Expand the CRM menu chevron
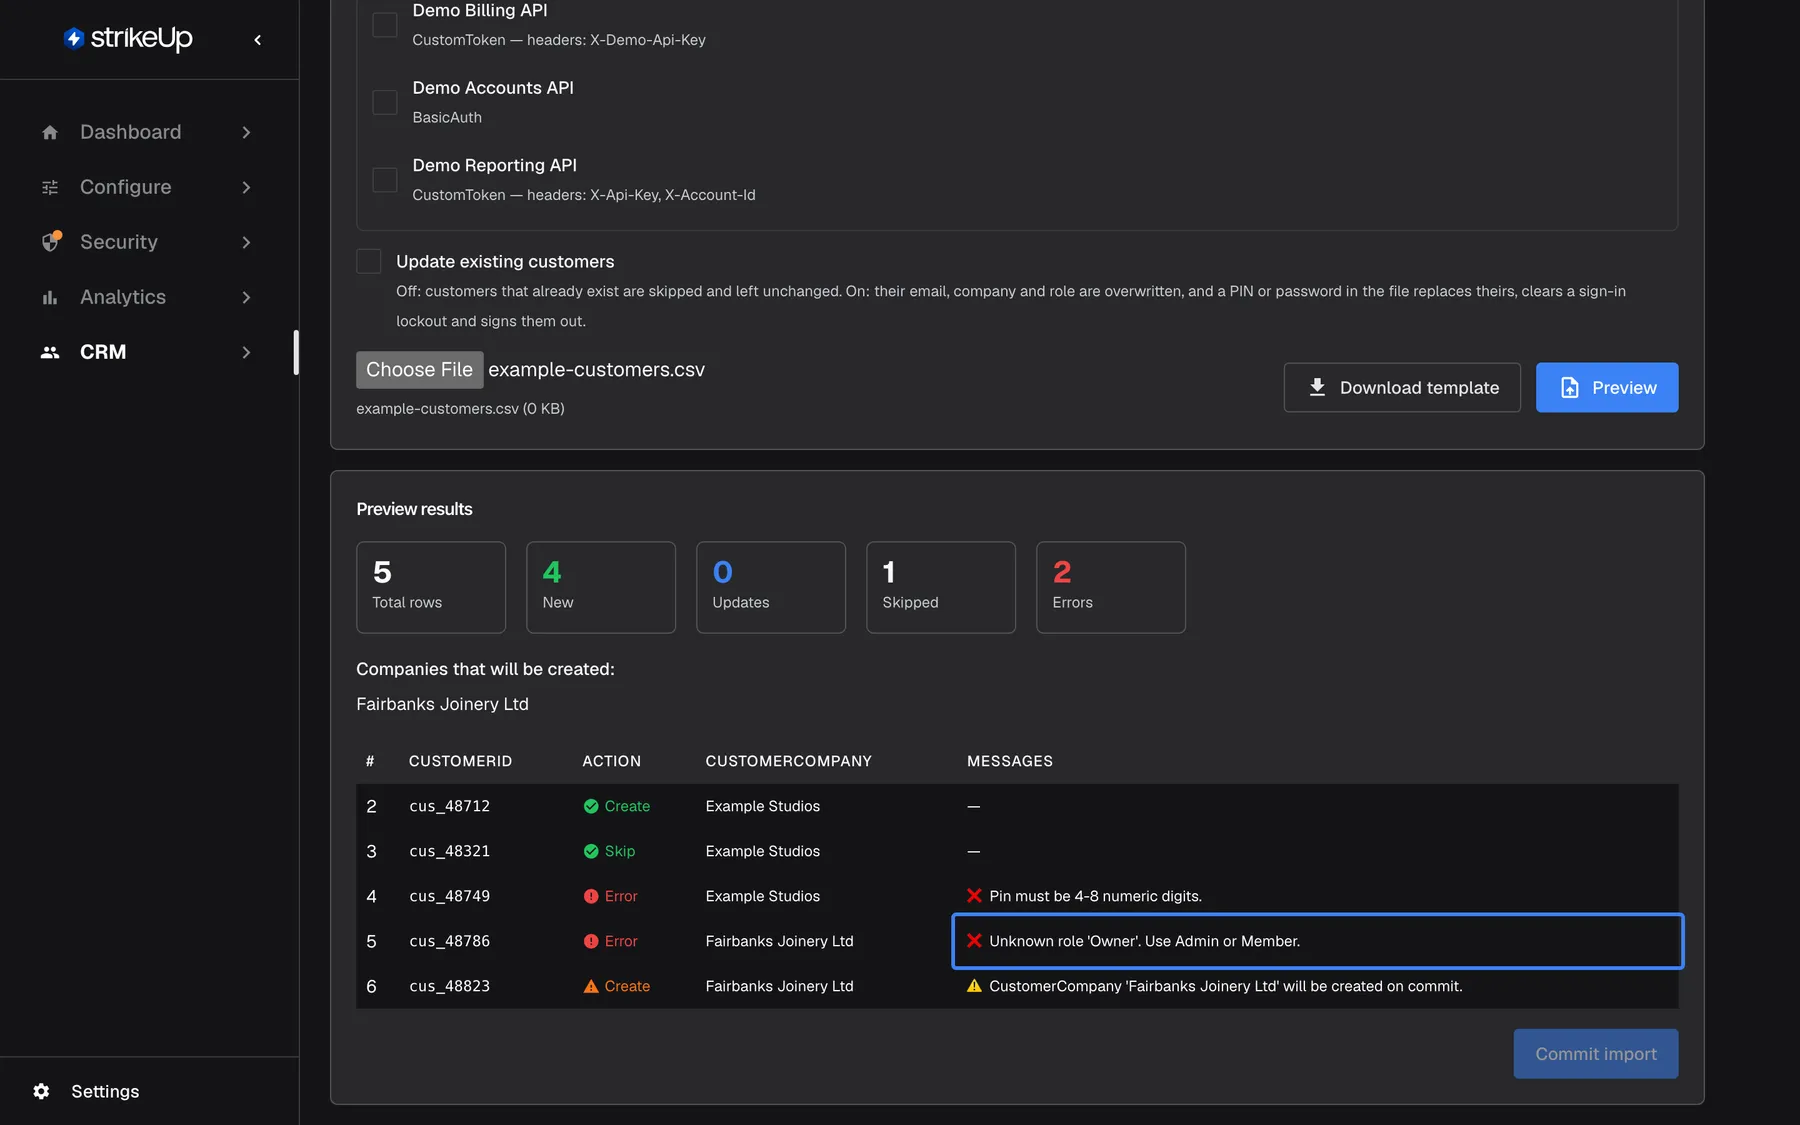 [x=246, y=353]
